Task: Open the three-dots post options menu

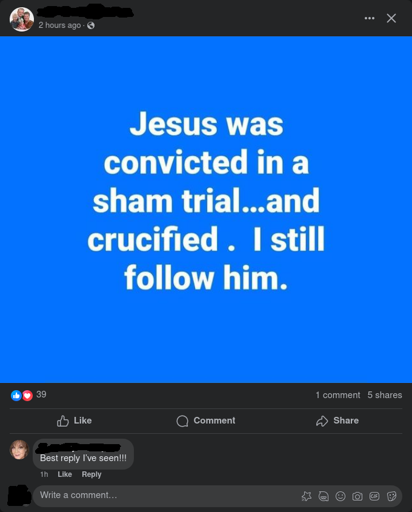Action: tap(369, 18)
